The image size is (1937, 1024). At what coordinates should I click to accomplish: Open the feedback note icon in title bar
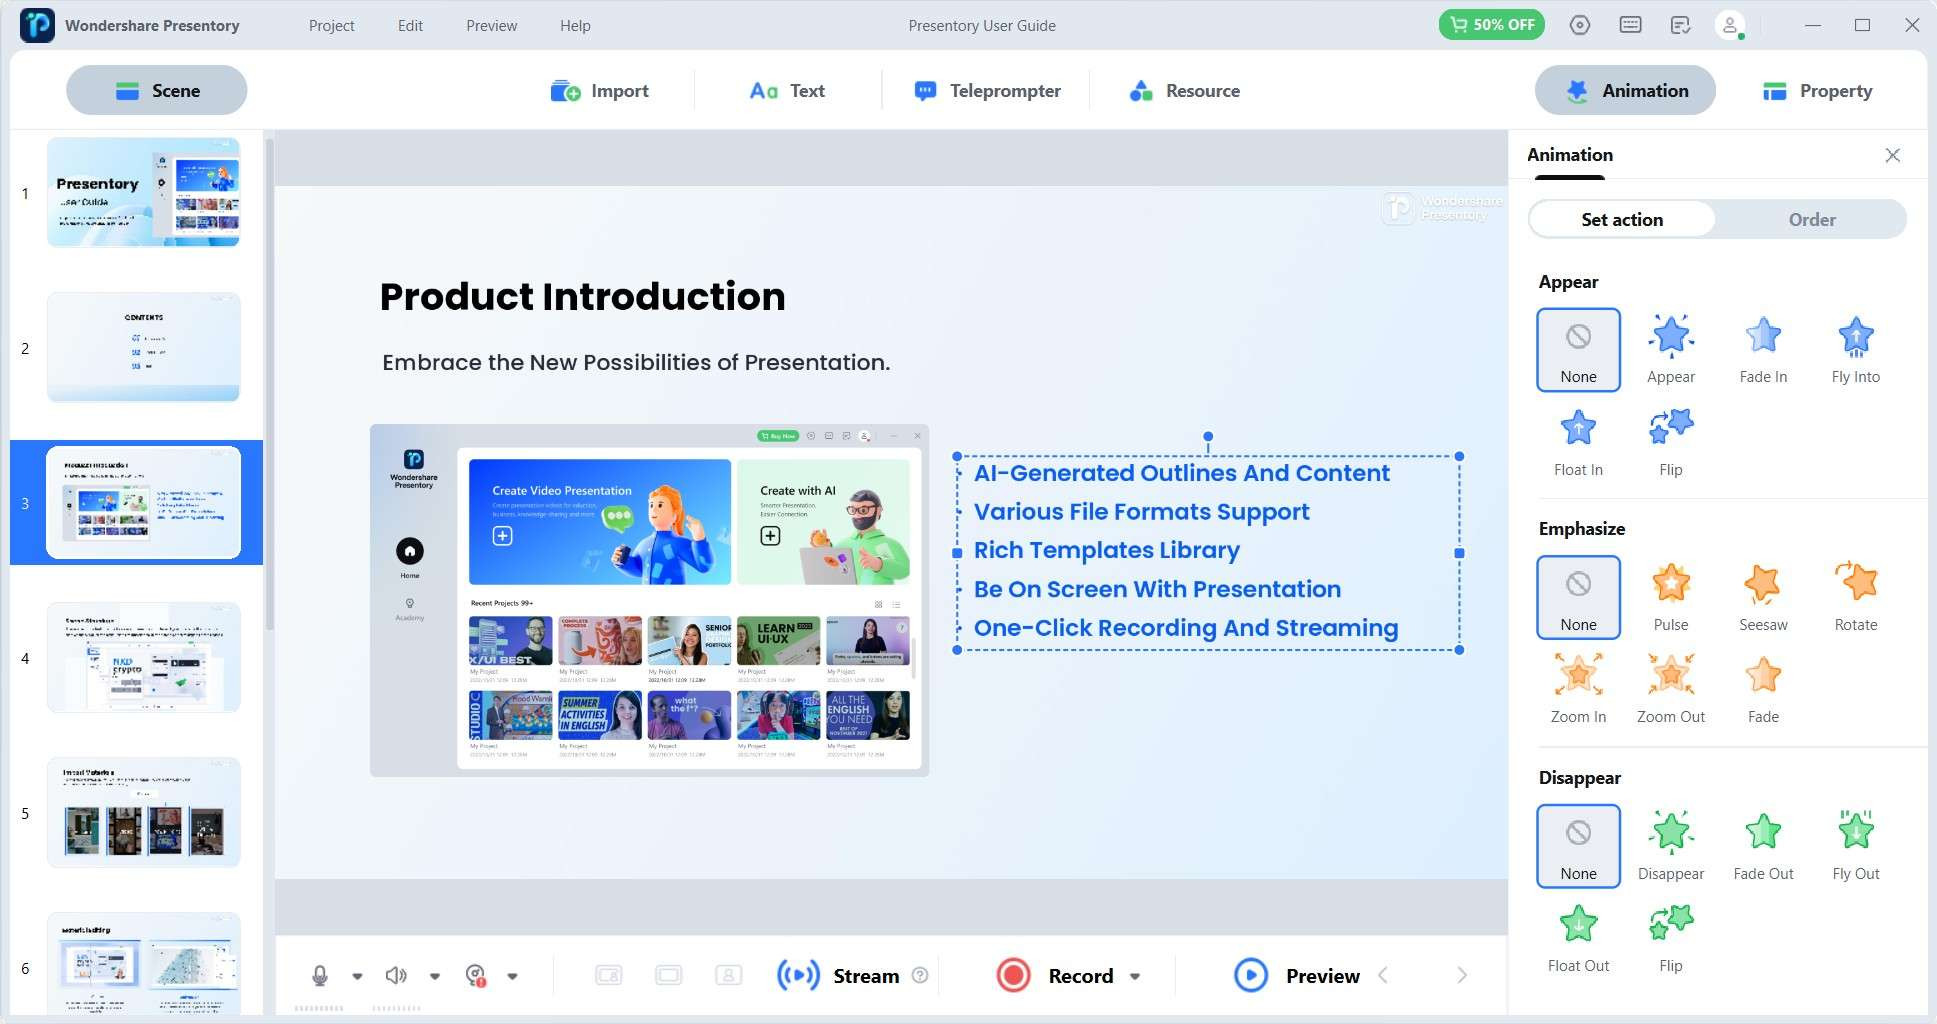tap(1680, 25)
